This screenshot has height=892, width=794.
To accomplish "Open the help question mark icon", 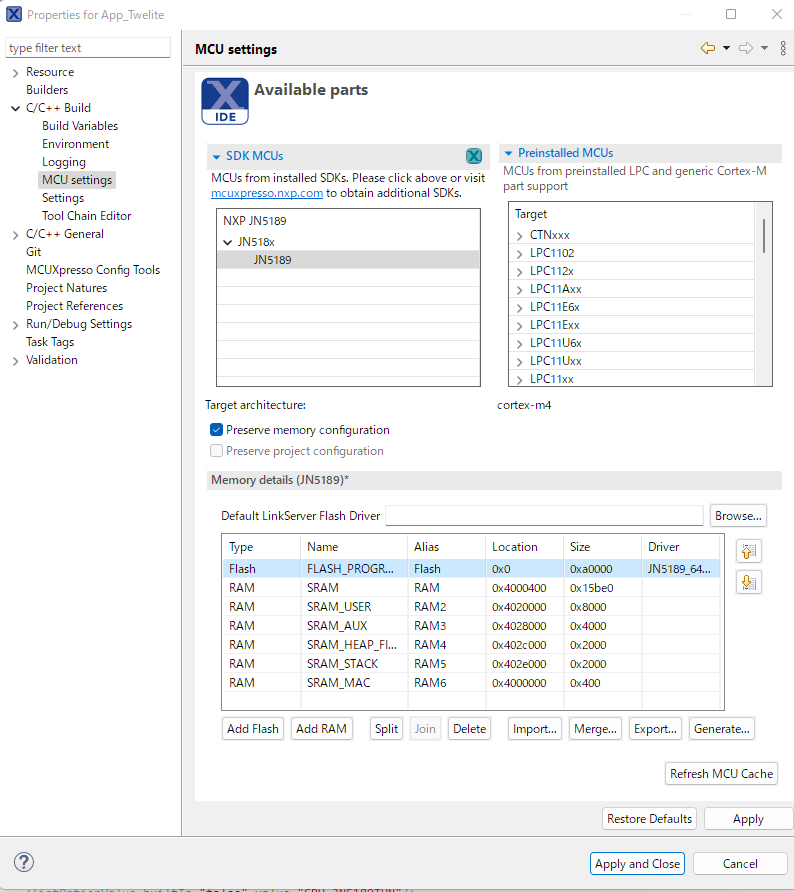I will pos(24,862).
